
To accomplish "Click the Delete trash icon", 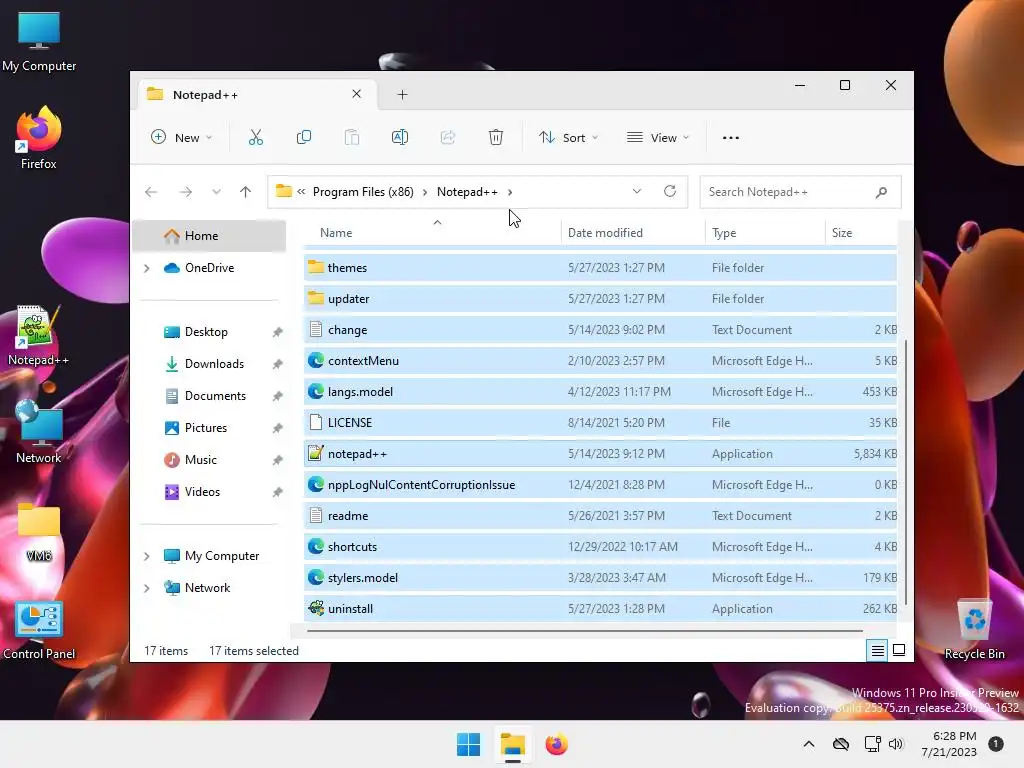I will (496, 138).
